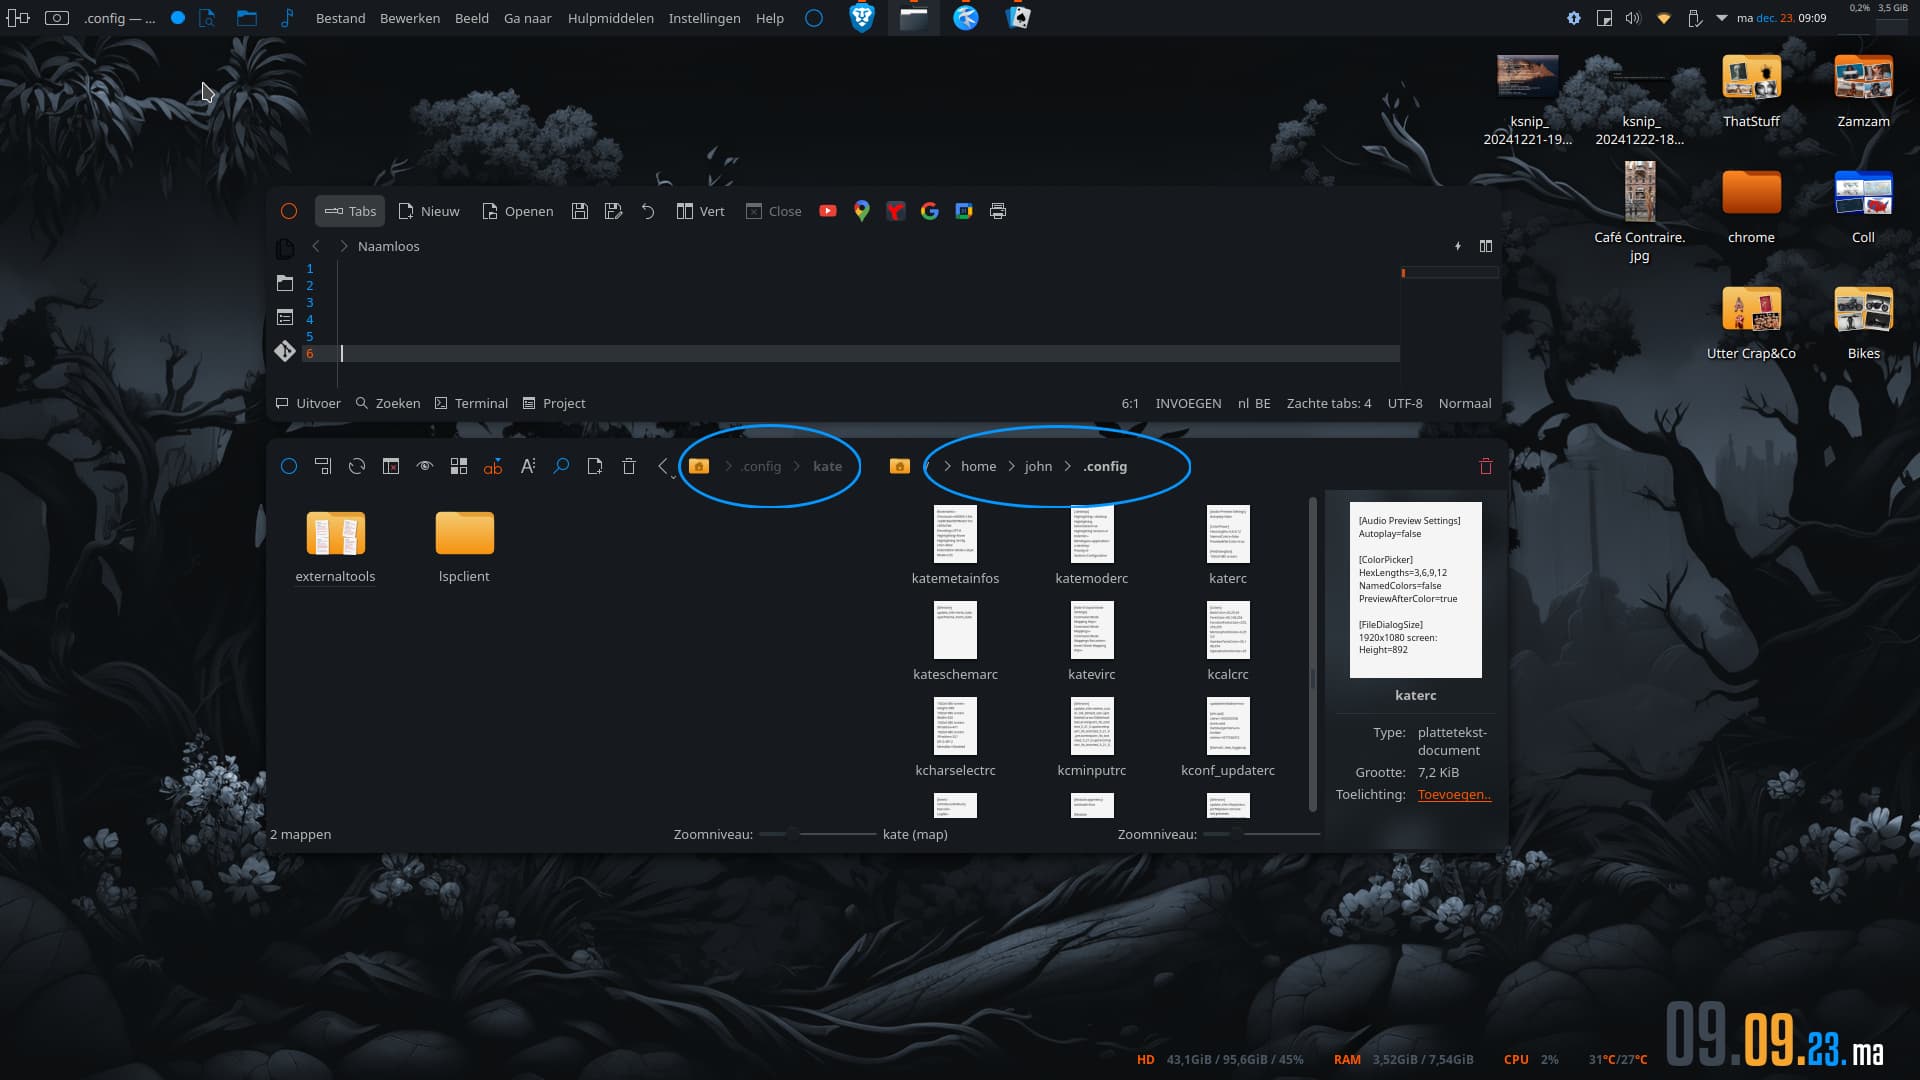Click the split view icon at Kate tab bar right
Image resolution: width=1920 pixels, height=1080 pixels.
point(1486,246)
